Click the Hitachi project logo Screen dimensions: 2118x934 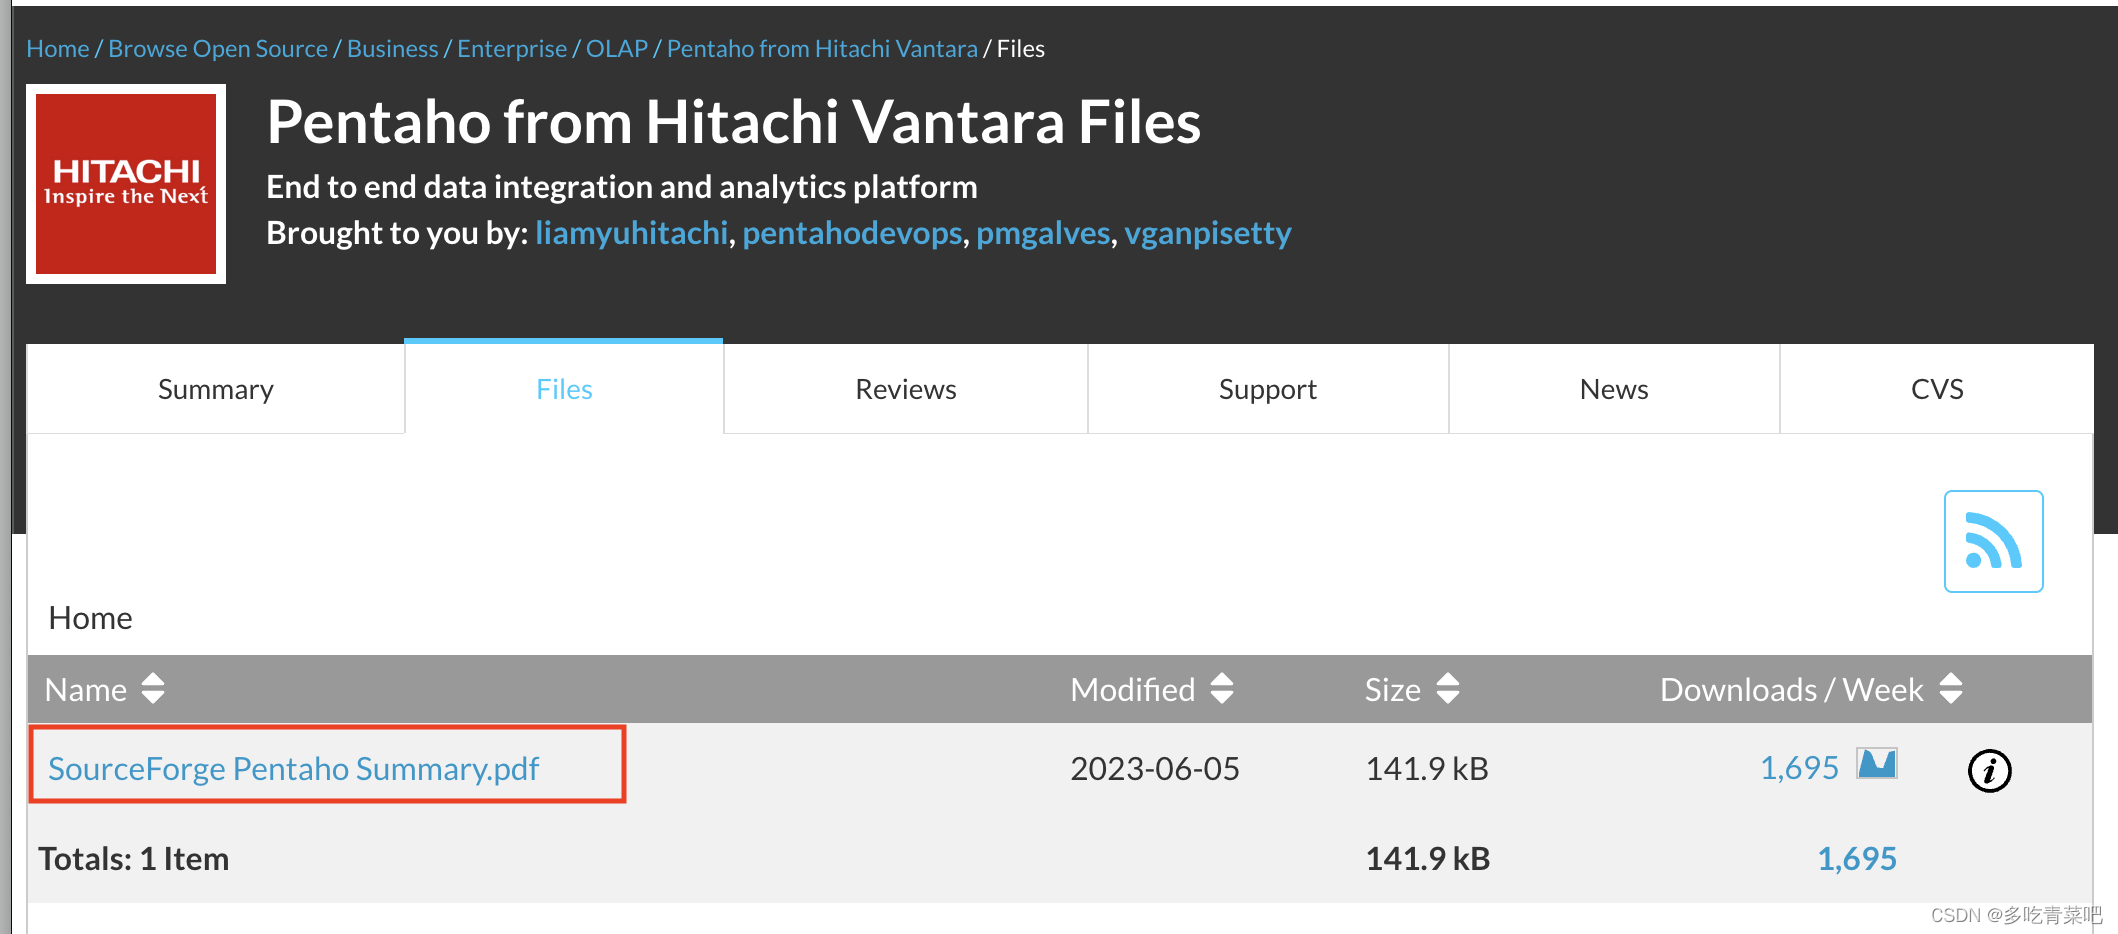[126, 184]
